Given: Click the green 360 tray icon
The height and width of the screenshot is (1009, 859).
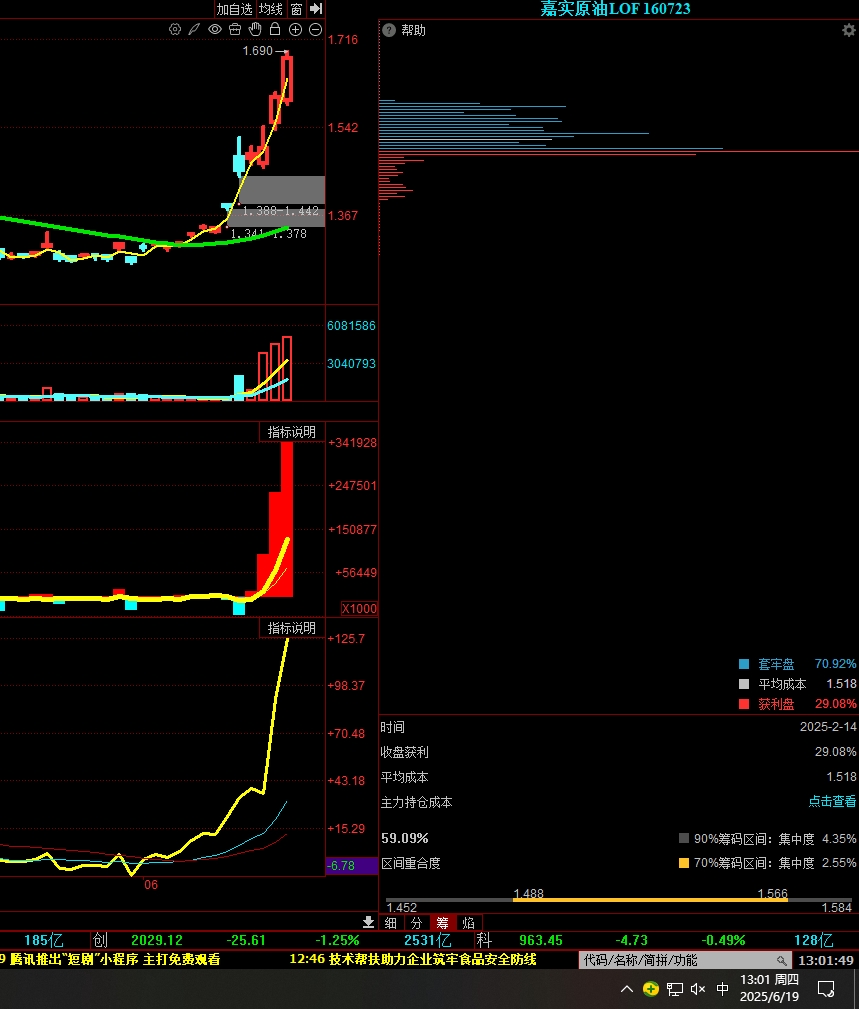Looking at the screenshot, I should click(x=651, y=988).
